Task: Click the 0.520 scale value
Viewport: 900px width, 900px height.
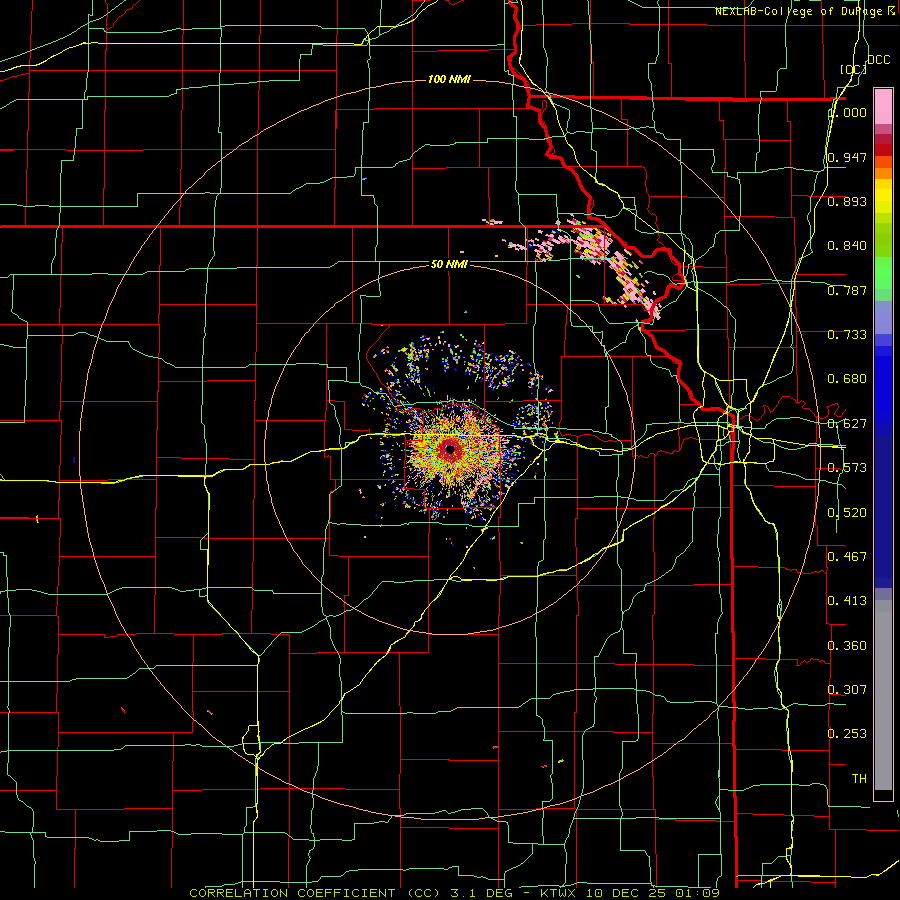Action: point(847,513)
